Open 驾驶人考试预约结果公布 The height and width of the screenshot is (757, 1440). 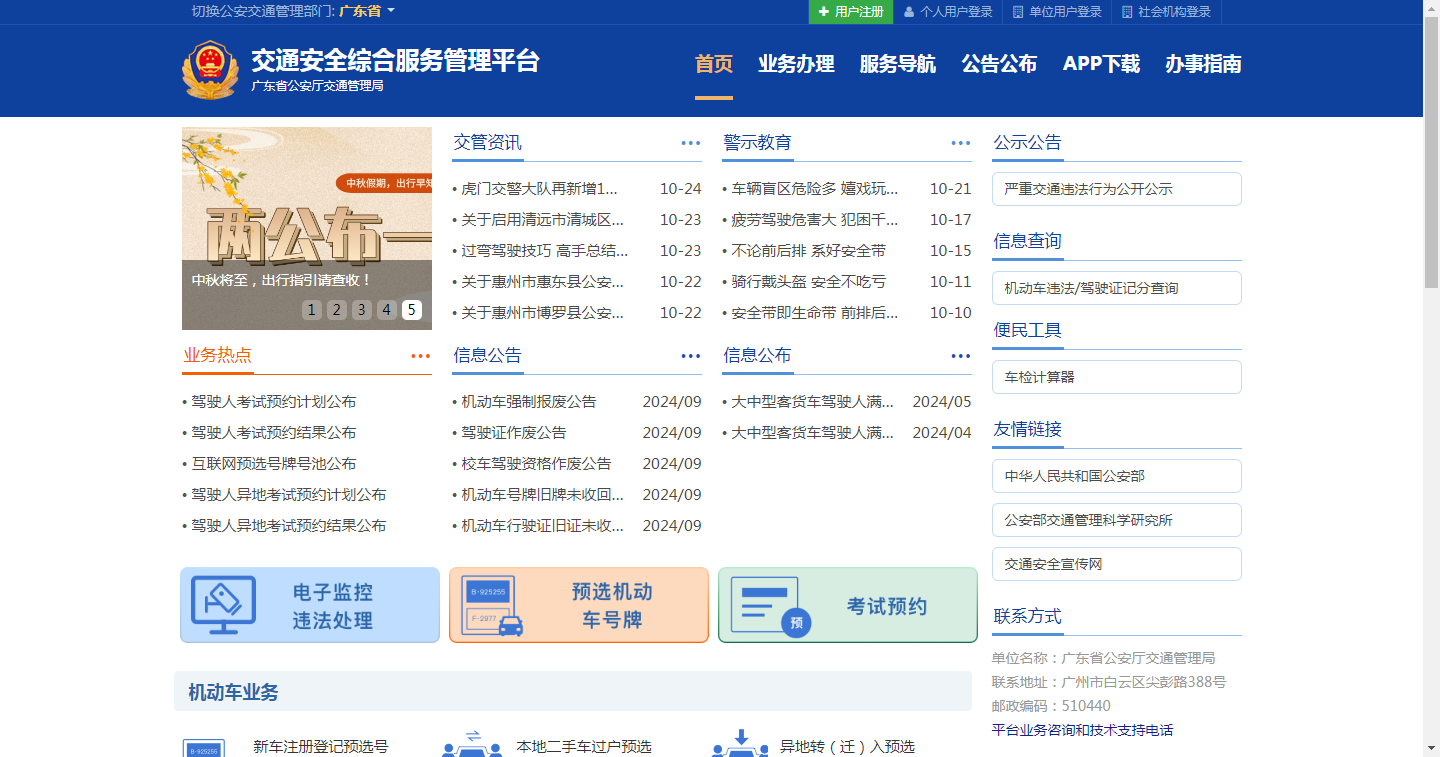click(x=274, y=433)
